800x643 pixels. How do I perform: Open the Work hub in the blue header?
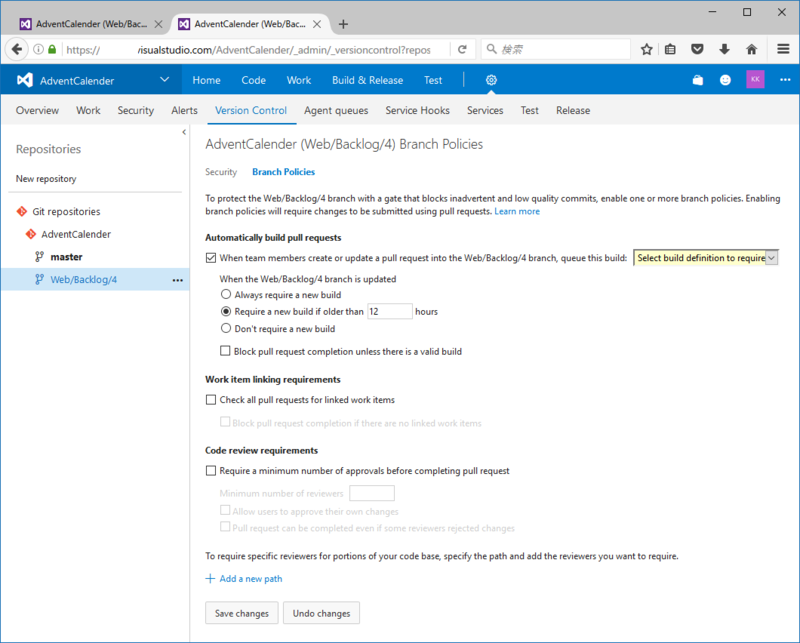tap(298, 80)
